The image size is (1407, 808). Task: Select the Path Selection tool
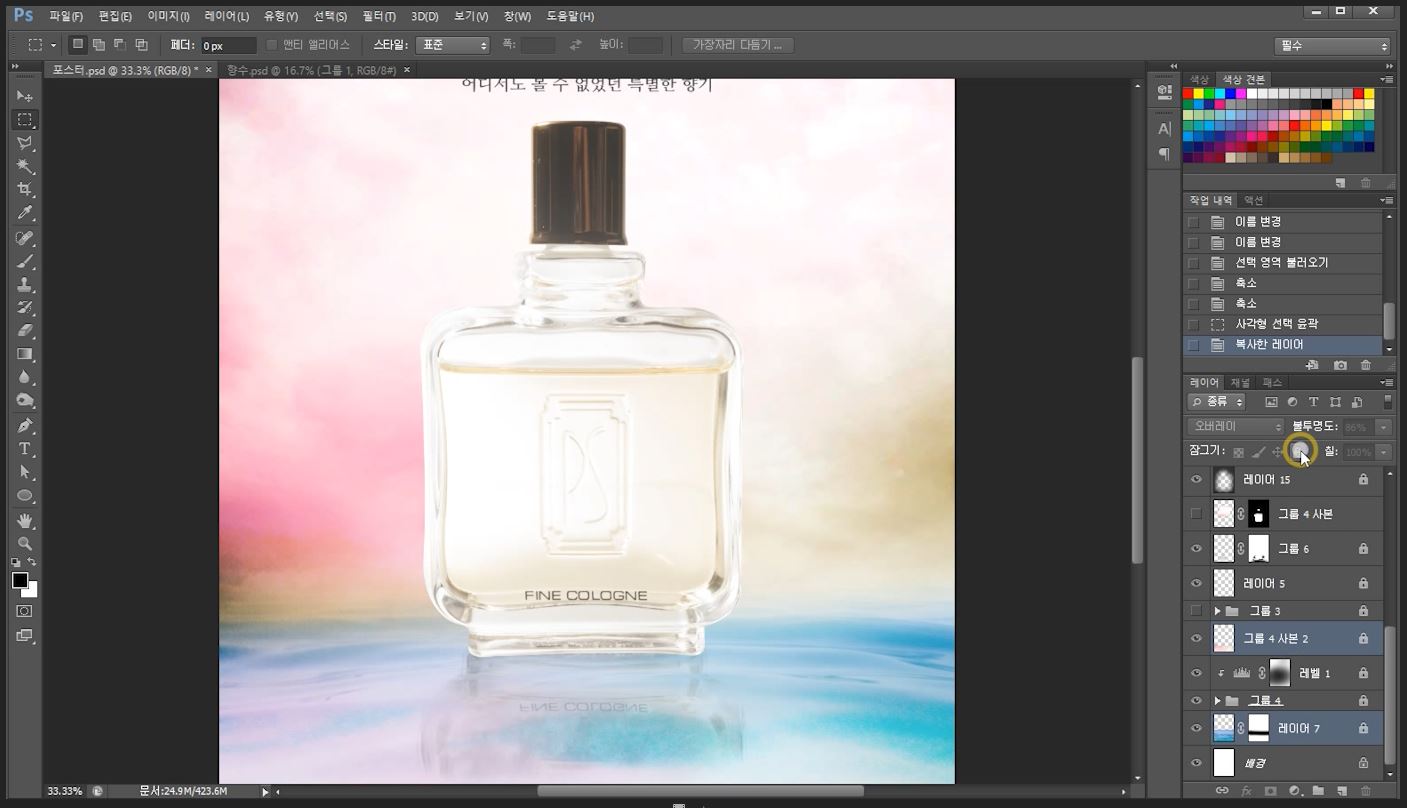click(25, 472)
